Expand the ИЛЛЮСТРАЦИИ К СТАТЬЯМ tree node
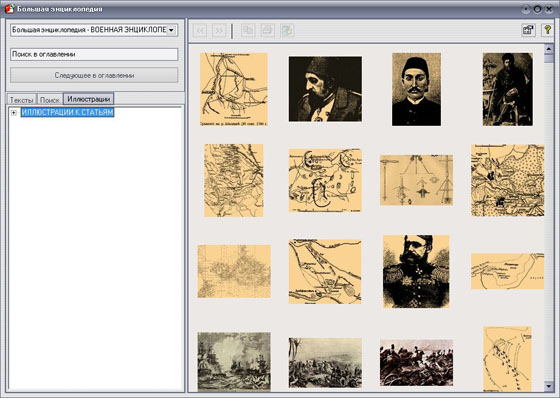 click(14, 113)
